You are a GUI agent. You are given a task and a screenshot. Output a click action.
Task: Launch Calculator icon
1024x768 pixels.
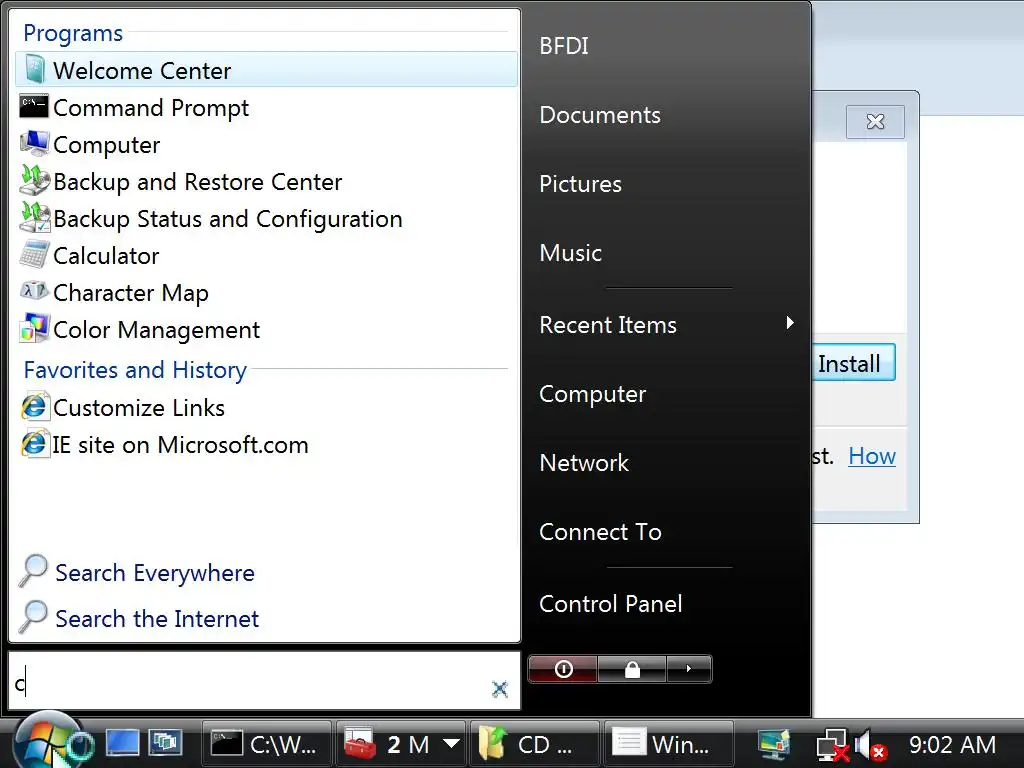(x=34, y=255)
